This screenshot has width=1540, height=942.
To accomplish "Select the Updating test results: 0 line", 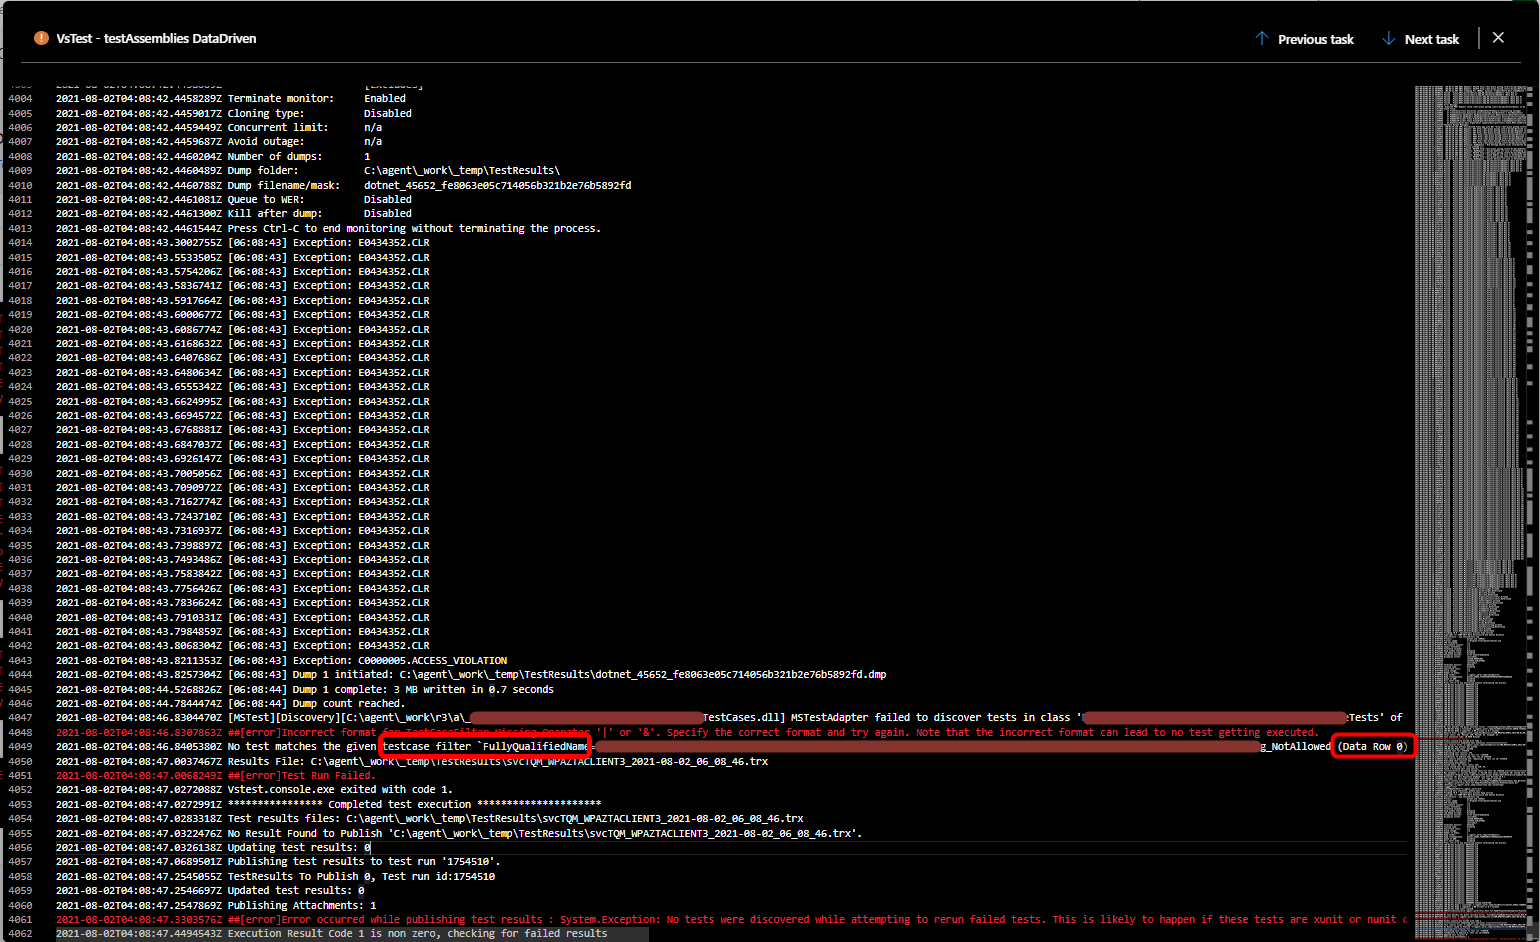I will click(213, 847).
